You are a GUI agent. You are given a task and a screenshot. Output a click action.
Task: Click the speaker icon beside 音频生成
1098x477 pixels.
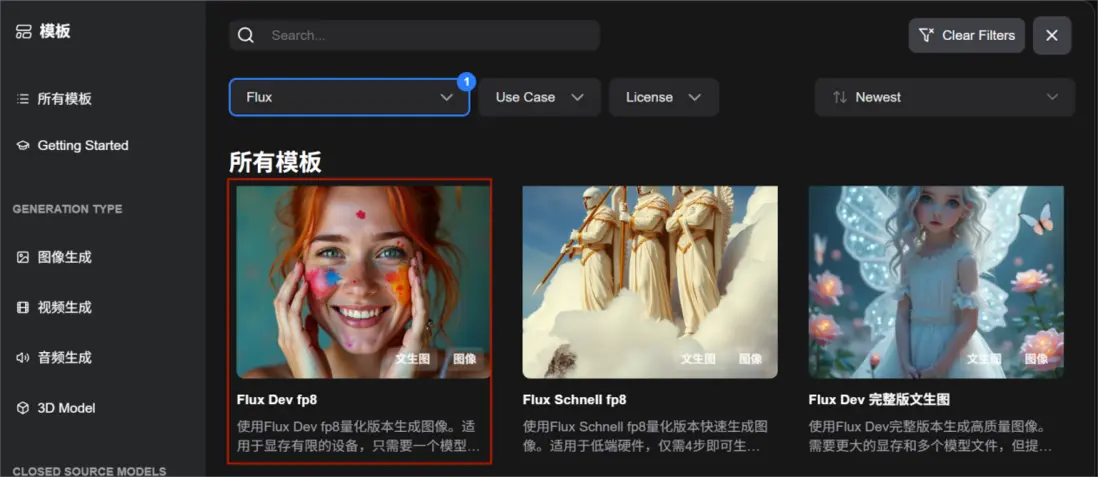[x=23, y=358]
